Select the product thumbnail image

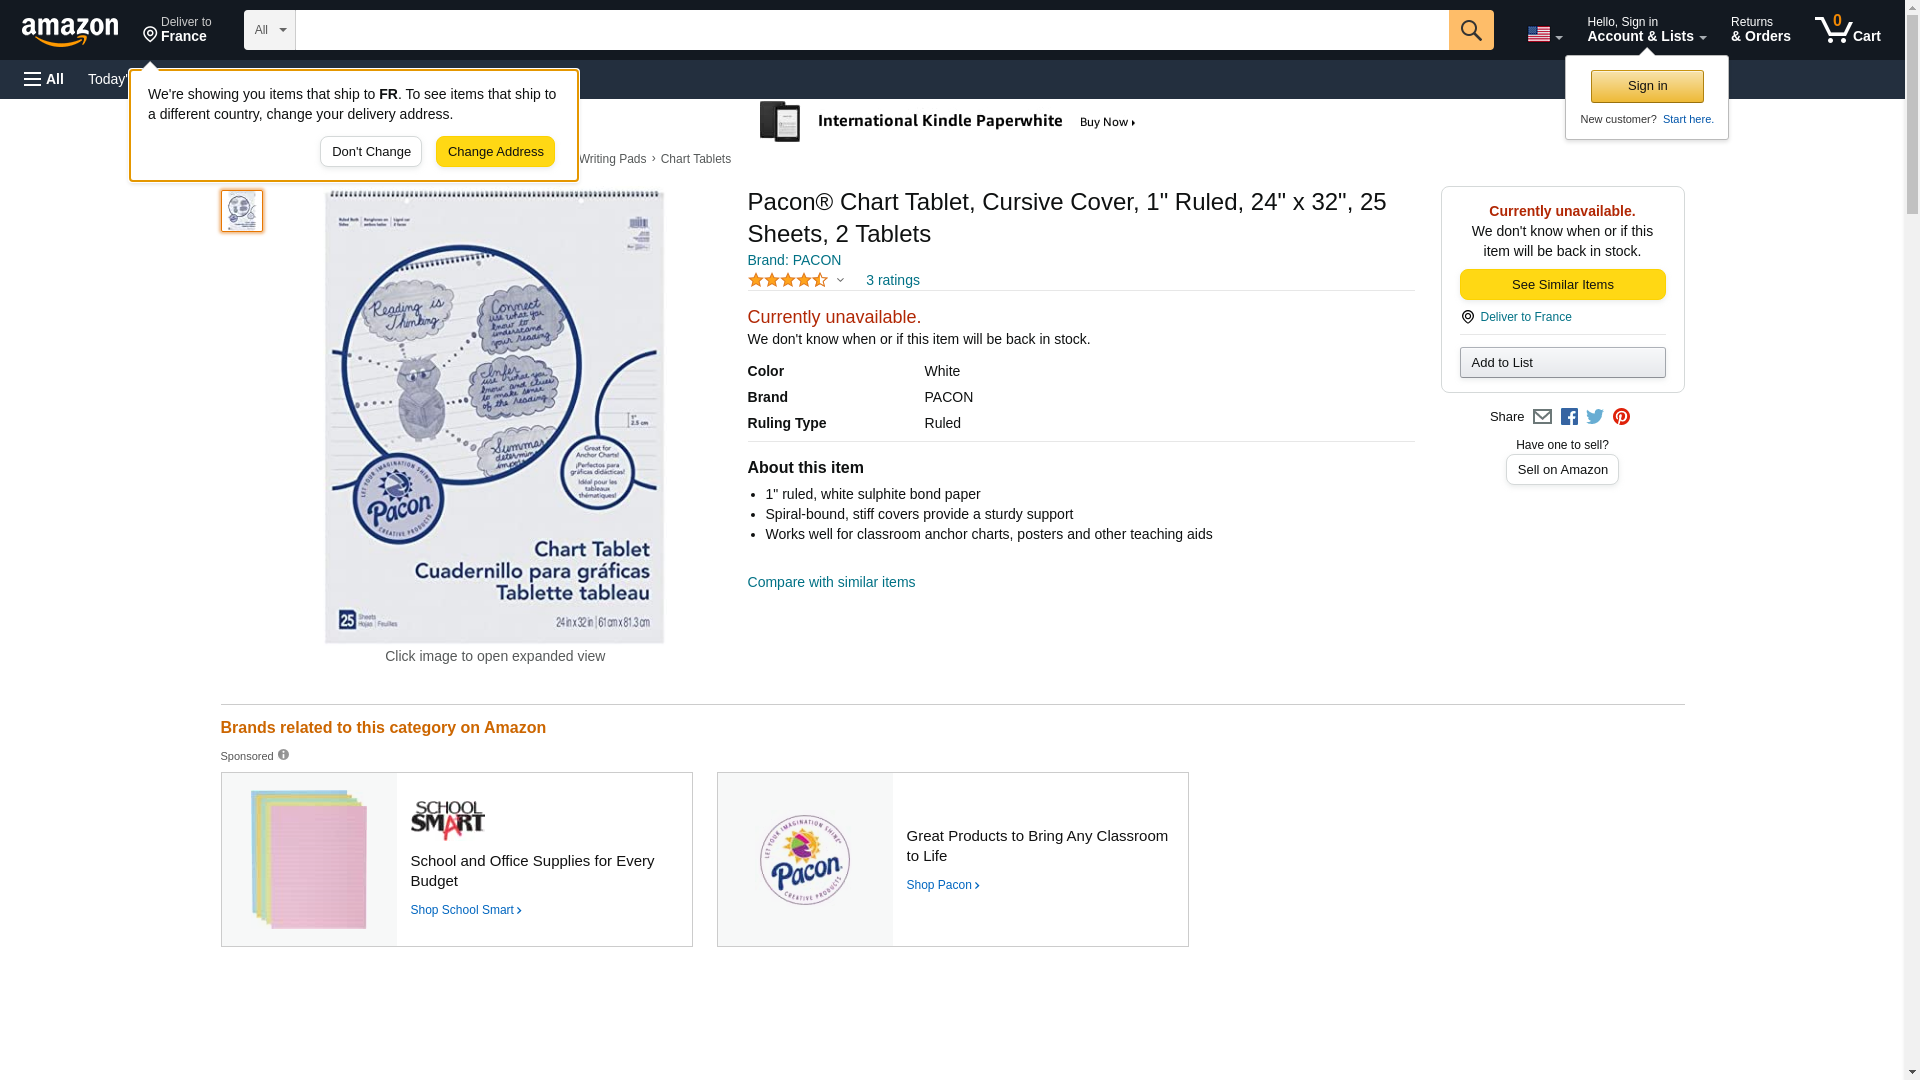coord(242,211)
